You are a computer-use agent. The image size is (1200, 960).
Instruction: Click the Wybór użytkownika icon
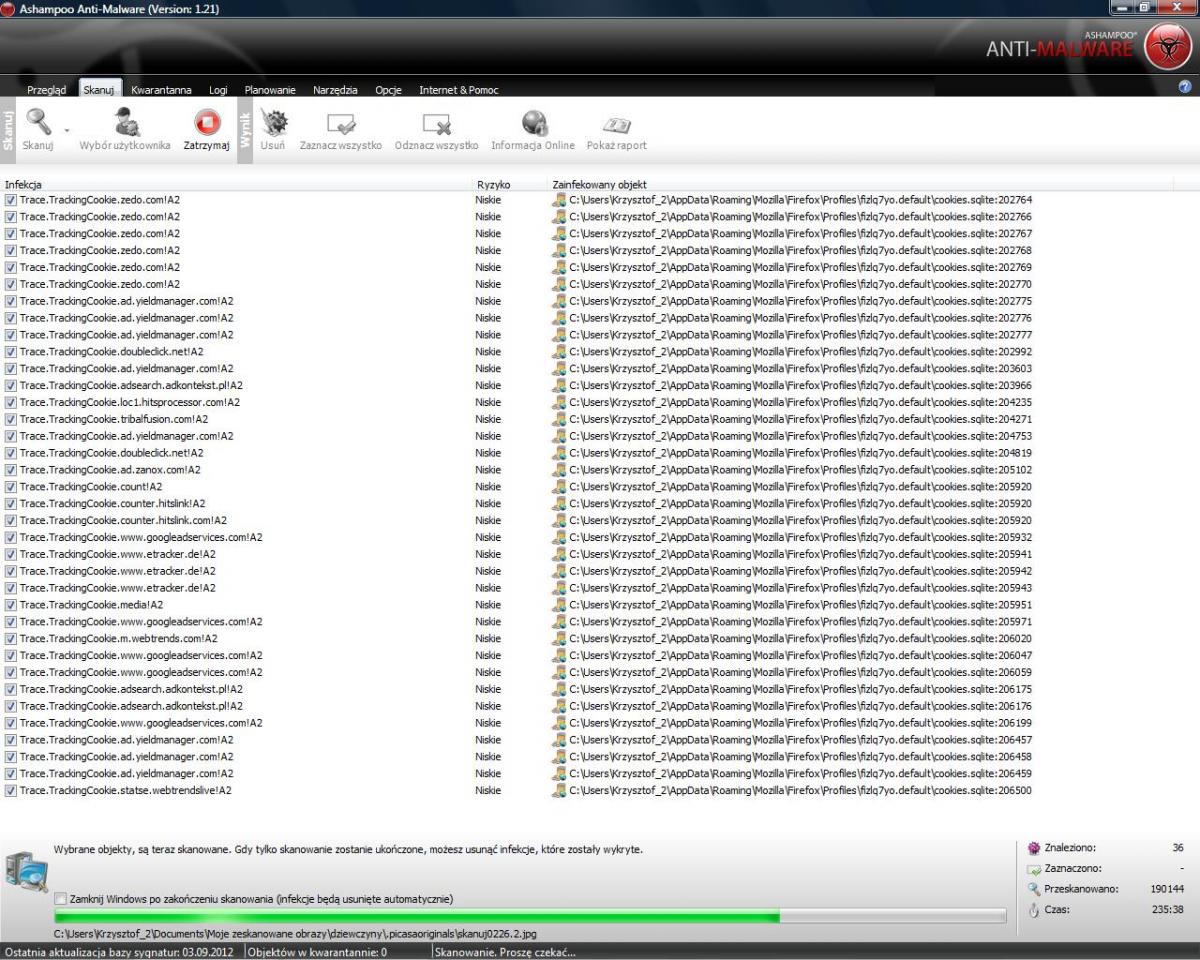point(126,123)
